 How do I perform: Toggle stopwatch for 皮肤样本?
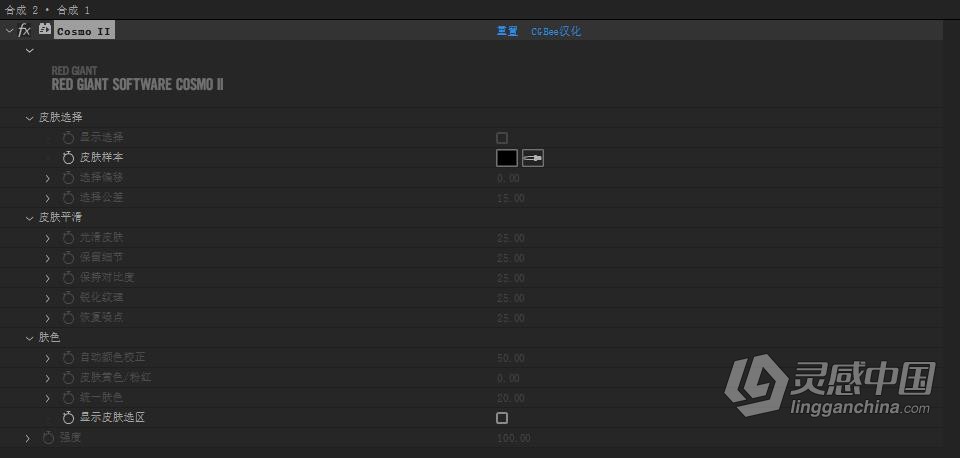tap(69, 158)
